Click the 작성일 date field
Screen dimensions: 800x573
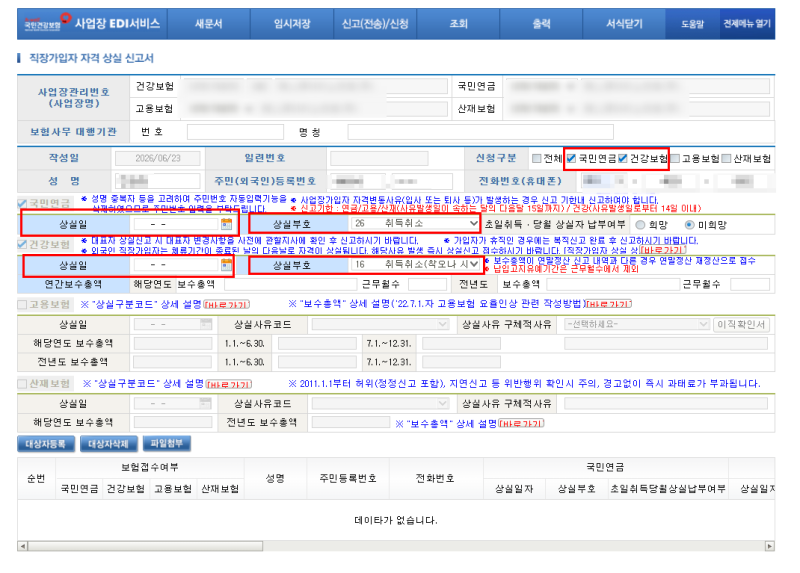click(x=158, y=159)
